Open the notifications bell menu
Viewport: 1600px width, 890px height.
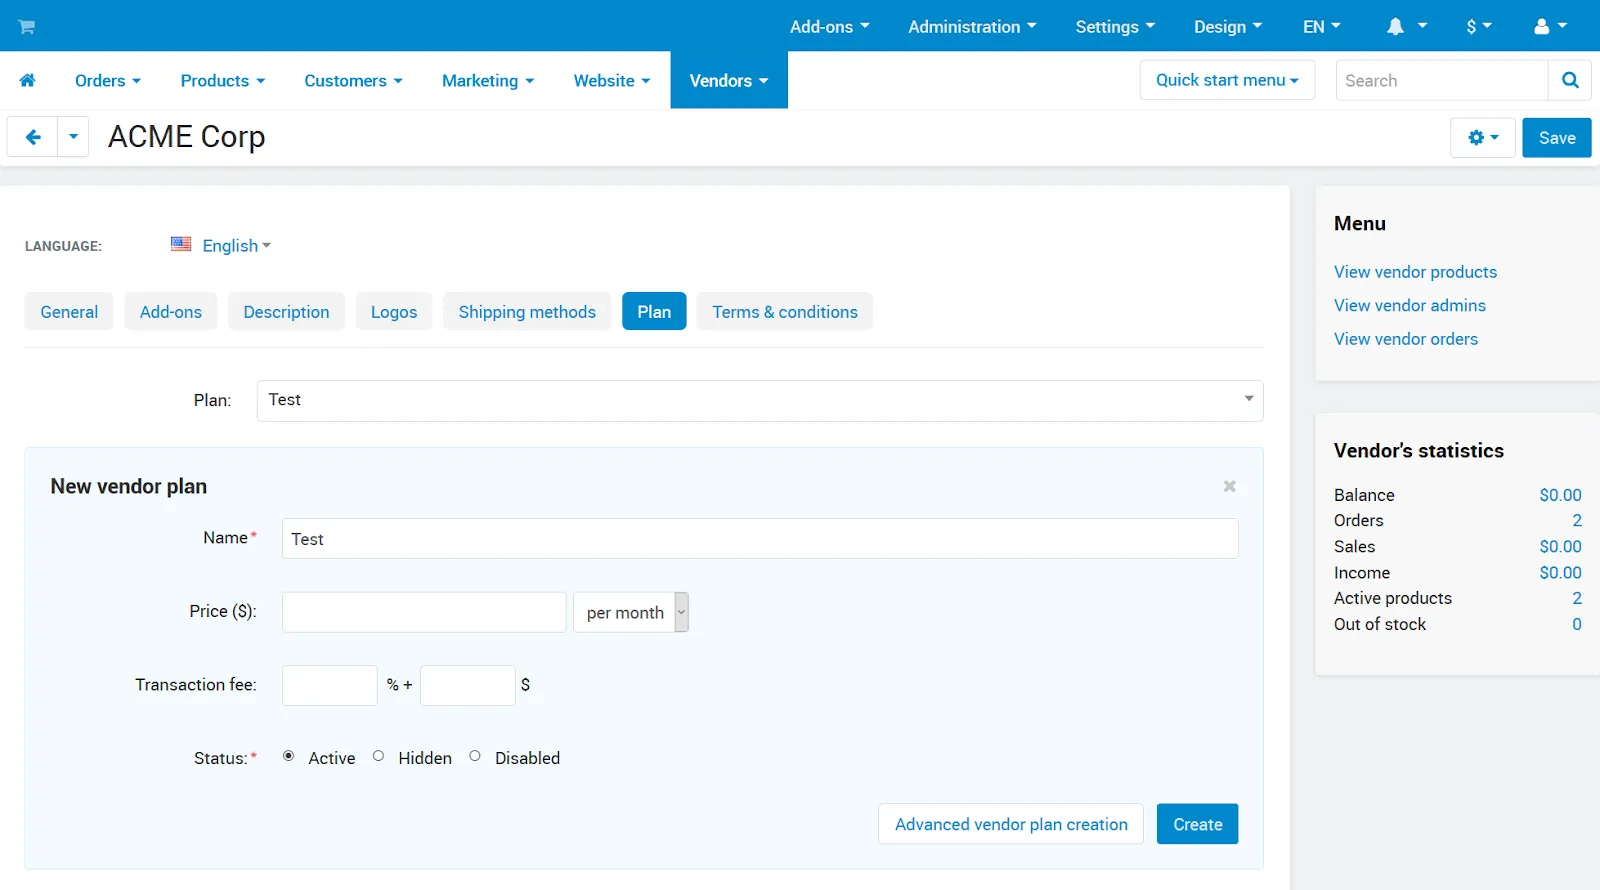[x=1406, y=26]
